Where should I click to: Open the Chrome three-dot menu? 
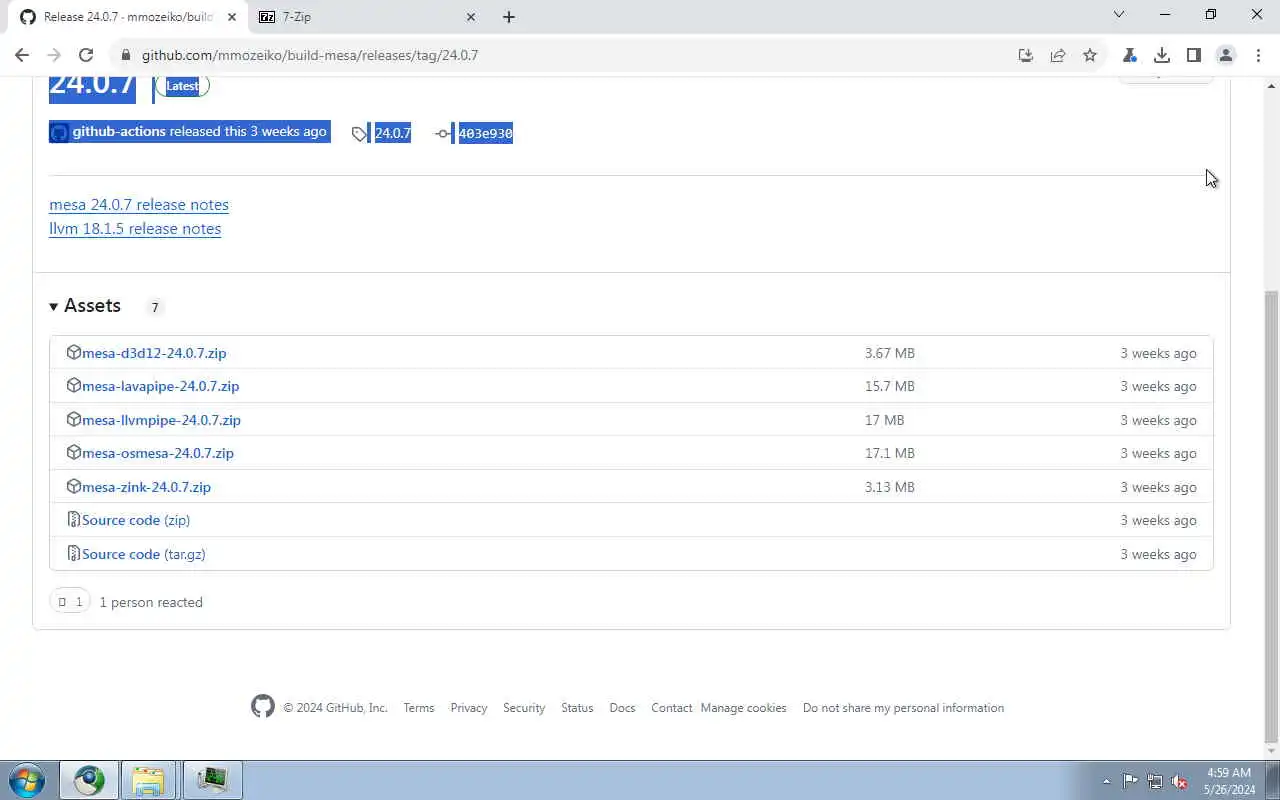coord(1258,55)
